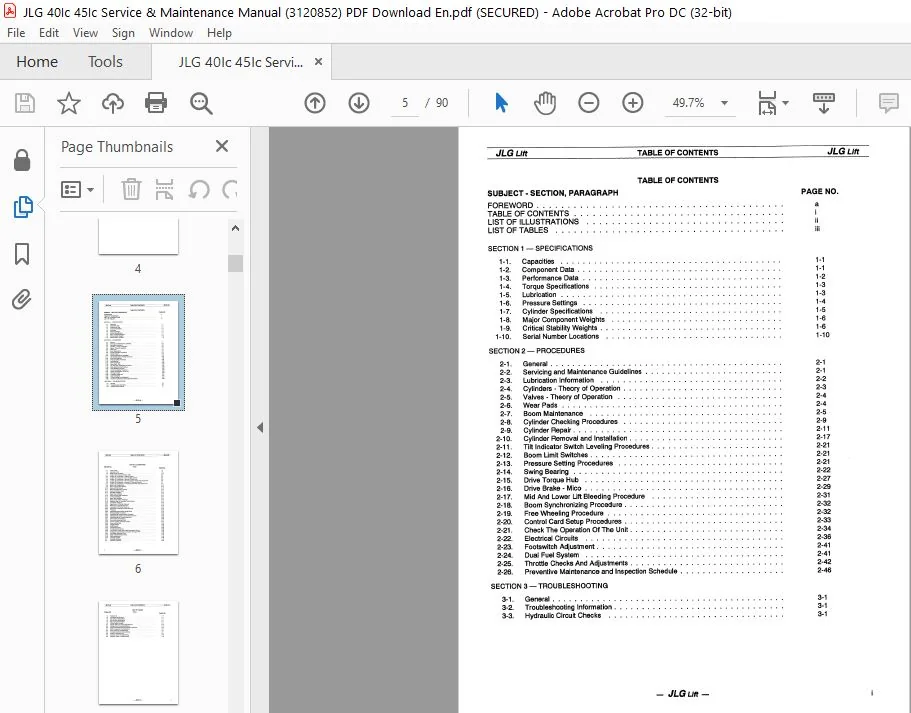Activate the Hand pan tool
Viewport: 911px width, 713px height.
(545, 103)
